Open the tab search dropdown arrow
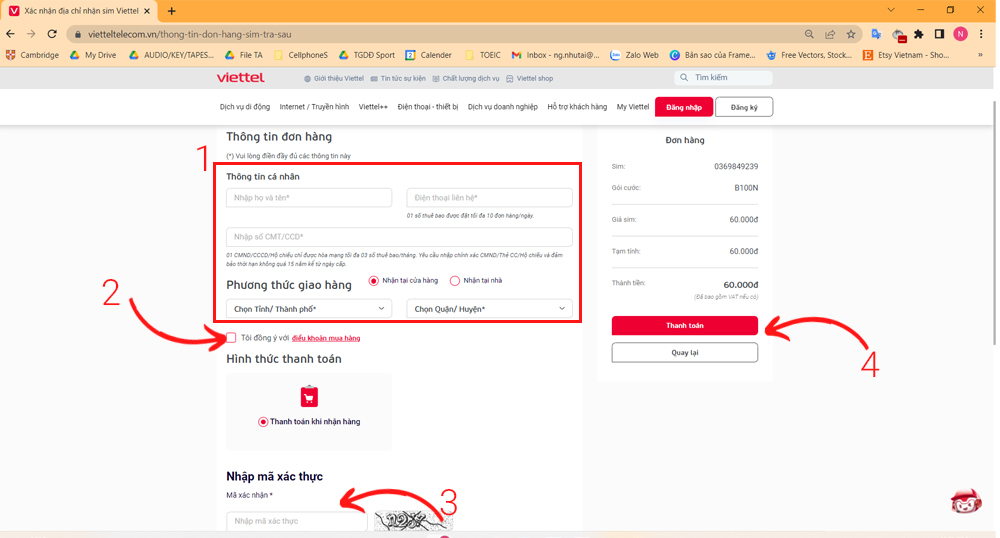 [x=891, y=10]
